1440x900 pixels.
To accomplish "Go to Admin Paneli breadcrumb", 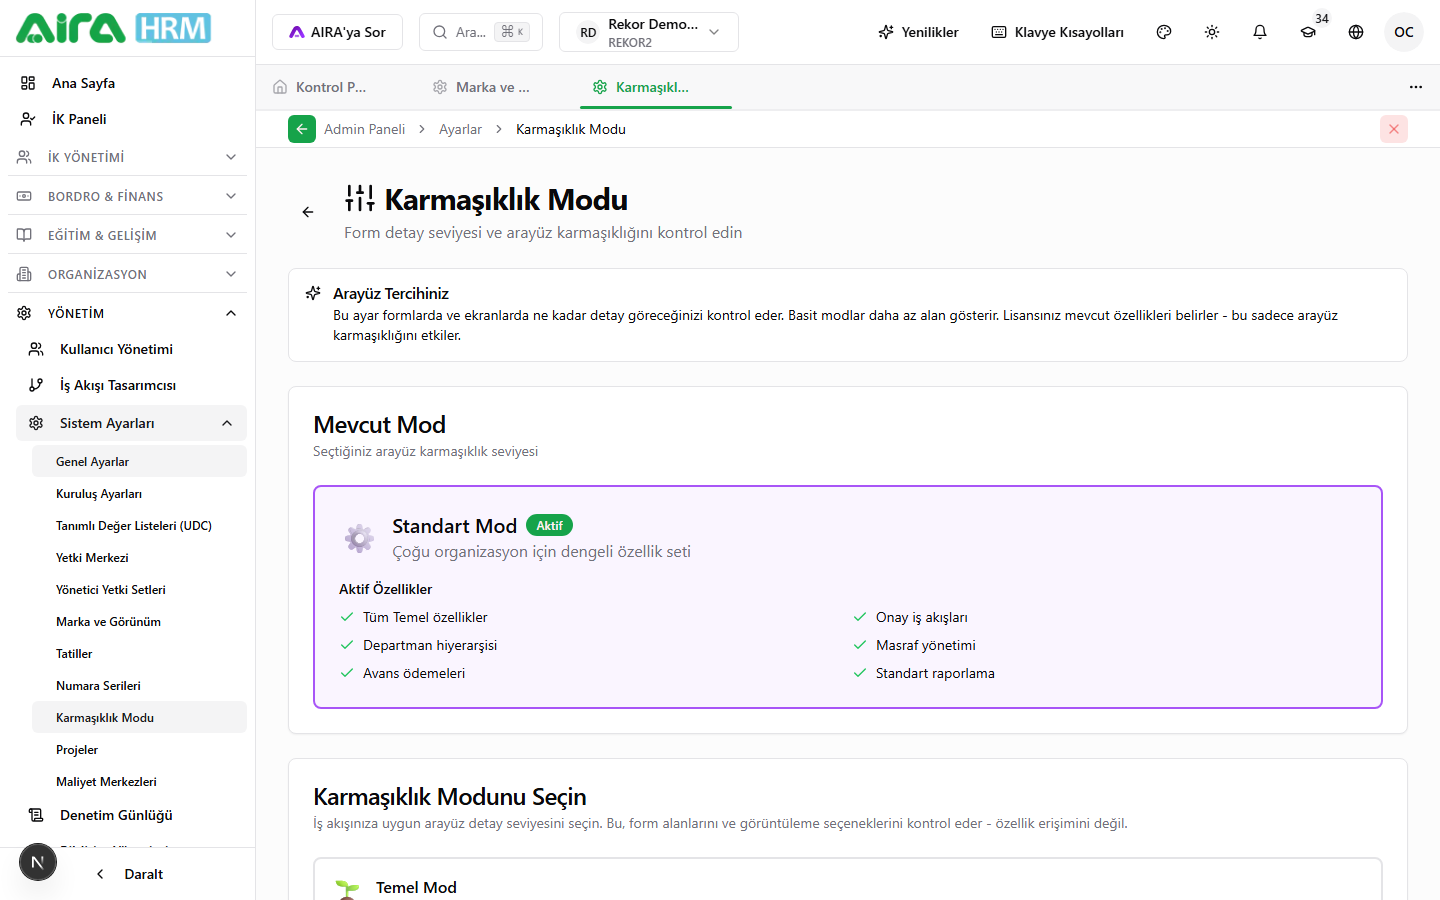I will coord(365,129).
